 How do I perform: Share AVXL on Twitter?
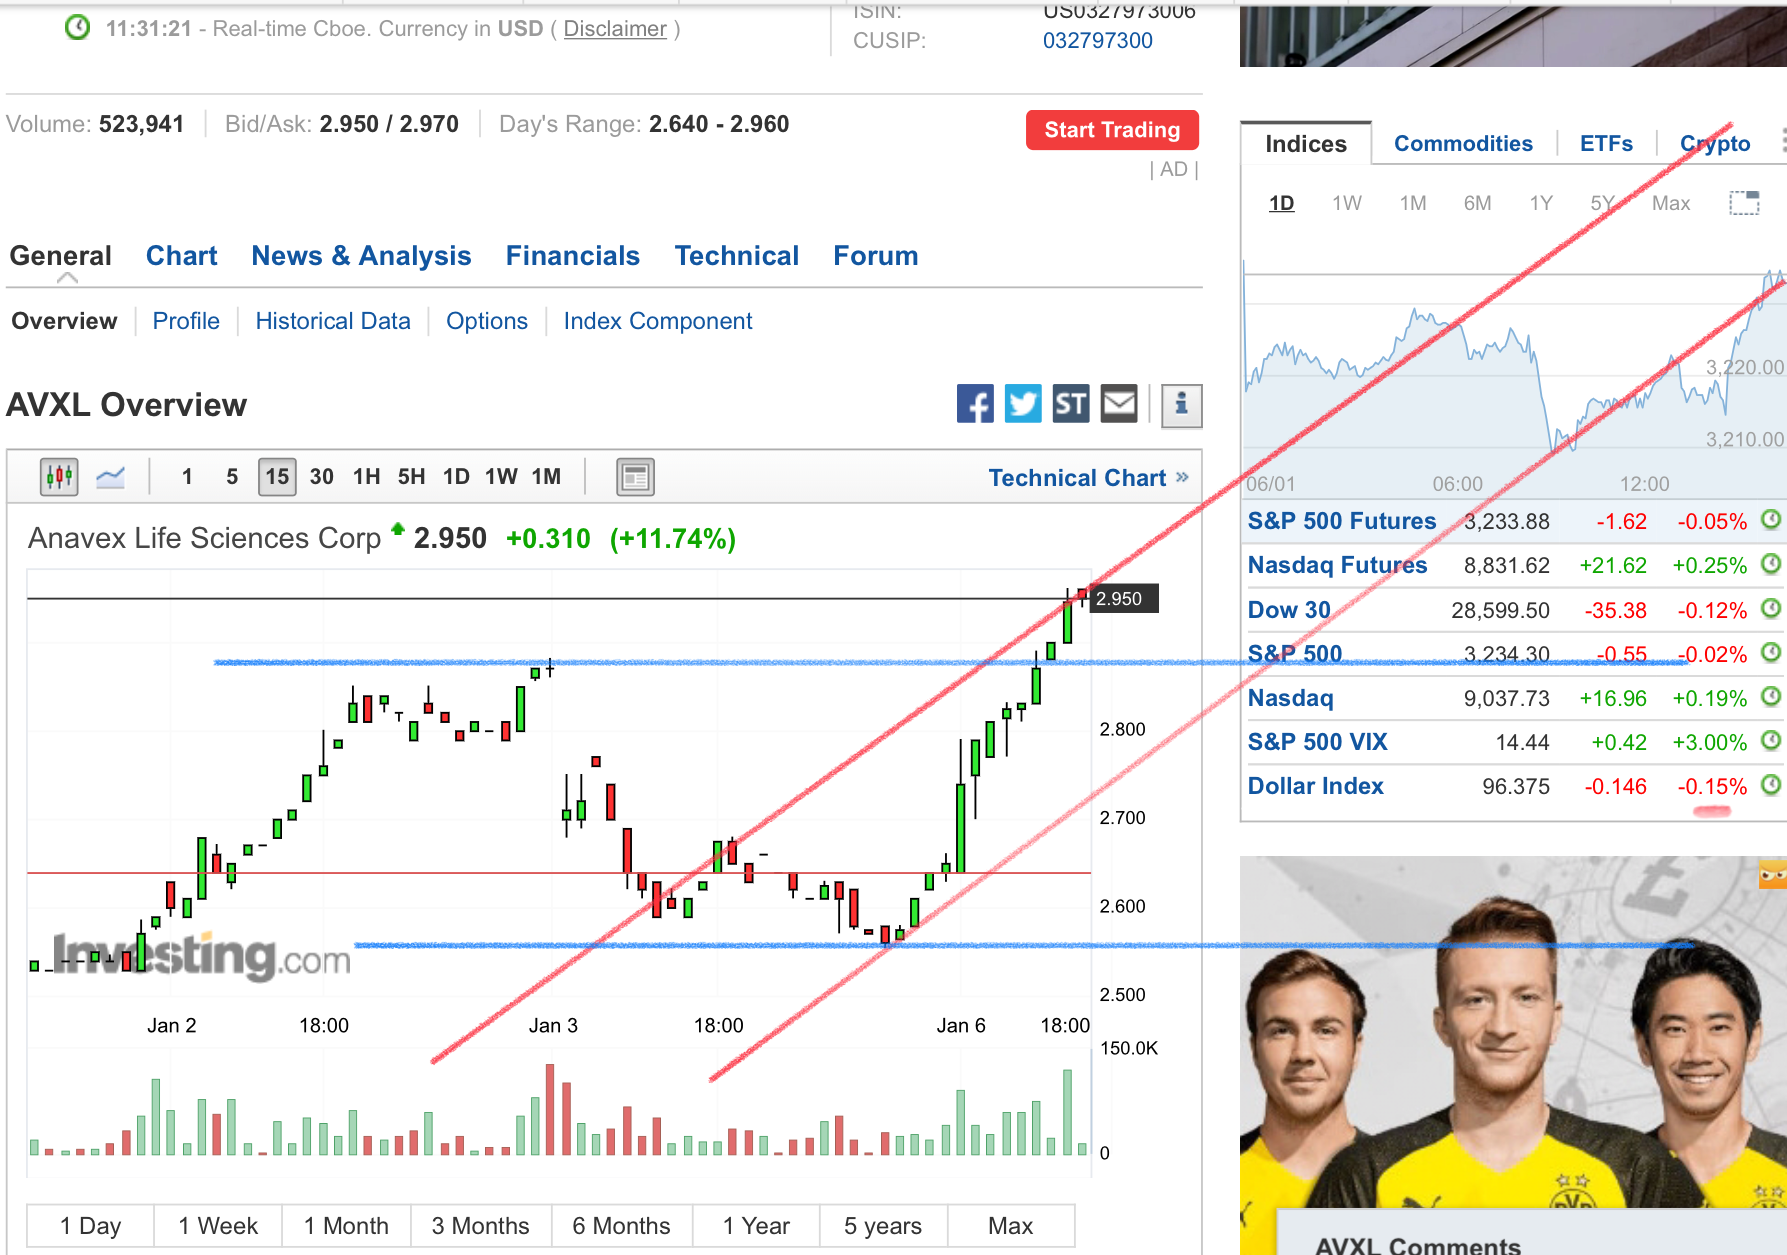(1023, 404)
